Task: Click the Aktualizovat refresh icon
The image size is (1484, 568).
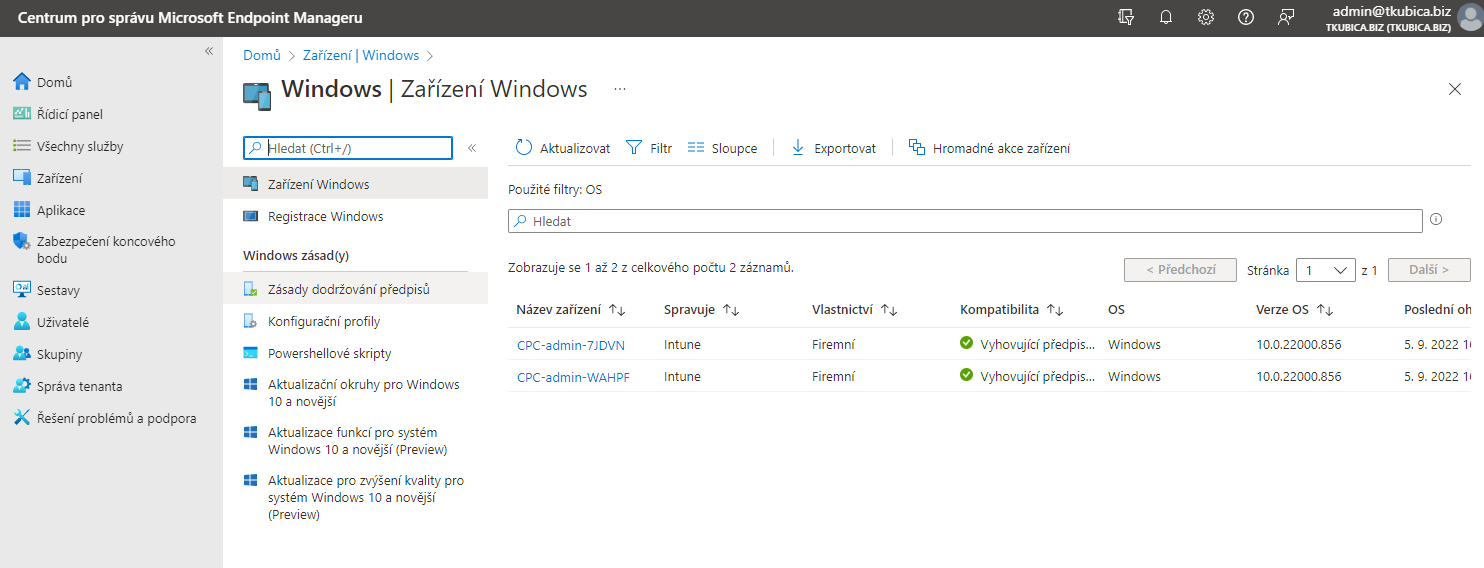Action: tap(524, 148)
